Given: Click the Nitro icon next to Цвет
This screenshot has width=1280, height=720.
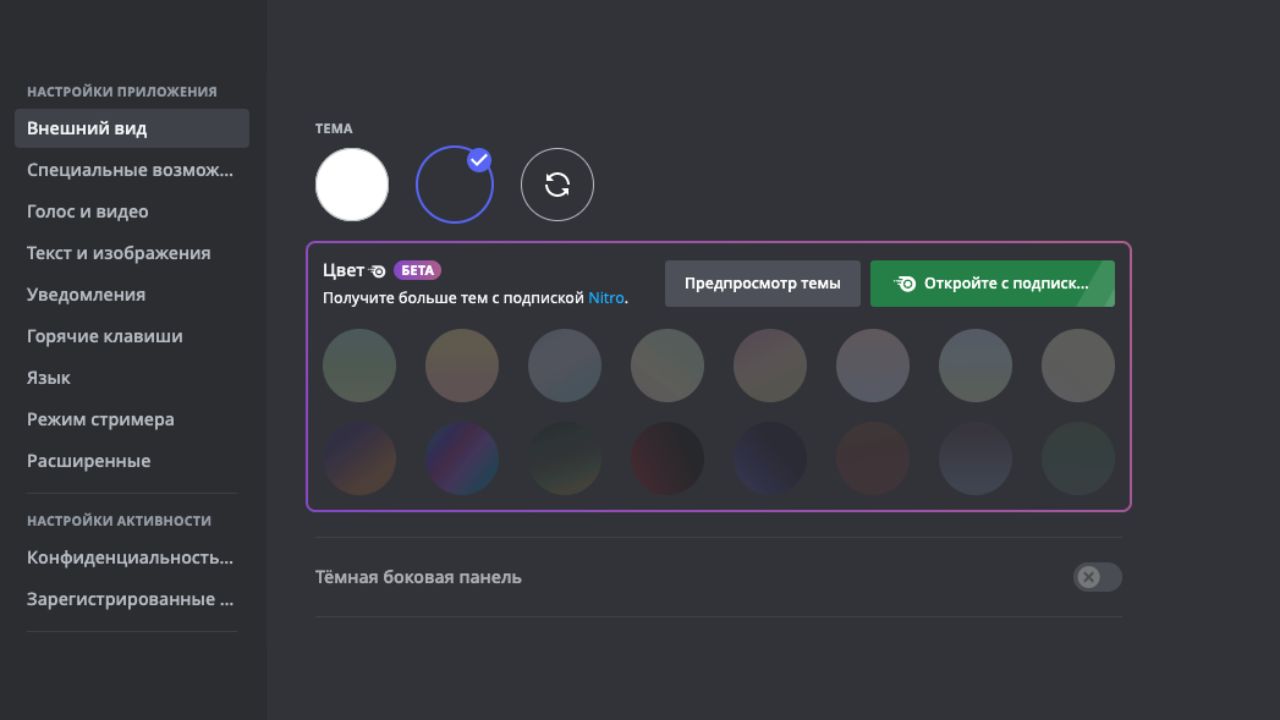Looking at the screenshot, I should point(378,271).
